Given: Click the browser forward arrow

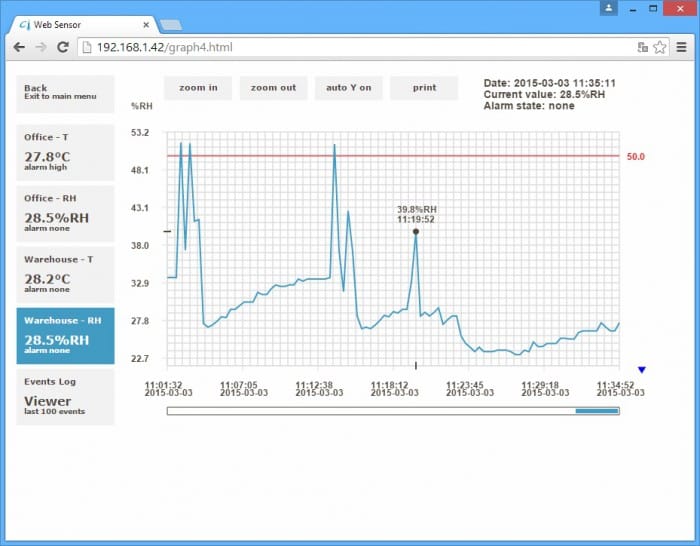Looking at the screenshot, I should 41,47.
